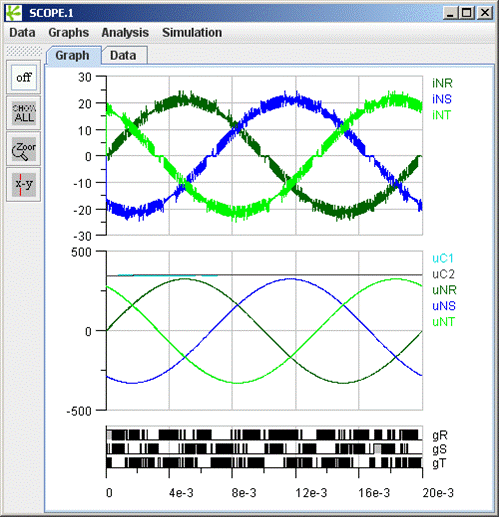Screen dimensions: 499x517
Task: Toggle the 'off' button in the sidebar
Action: (x=24, y=78)
